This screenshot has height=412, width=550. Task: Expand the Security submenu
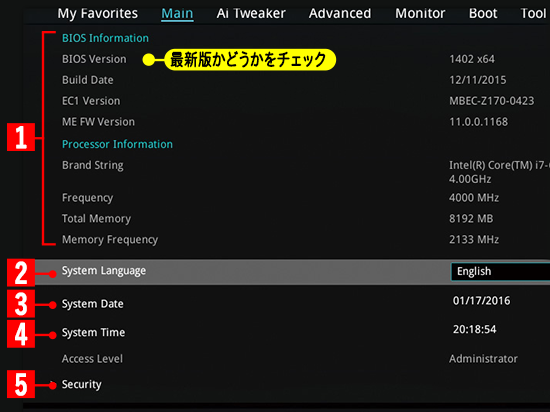81,384
